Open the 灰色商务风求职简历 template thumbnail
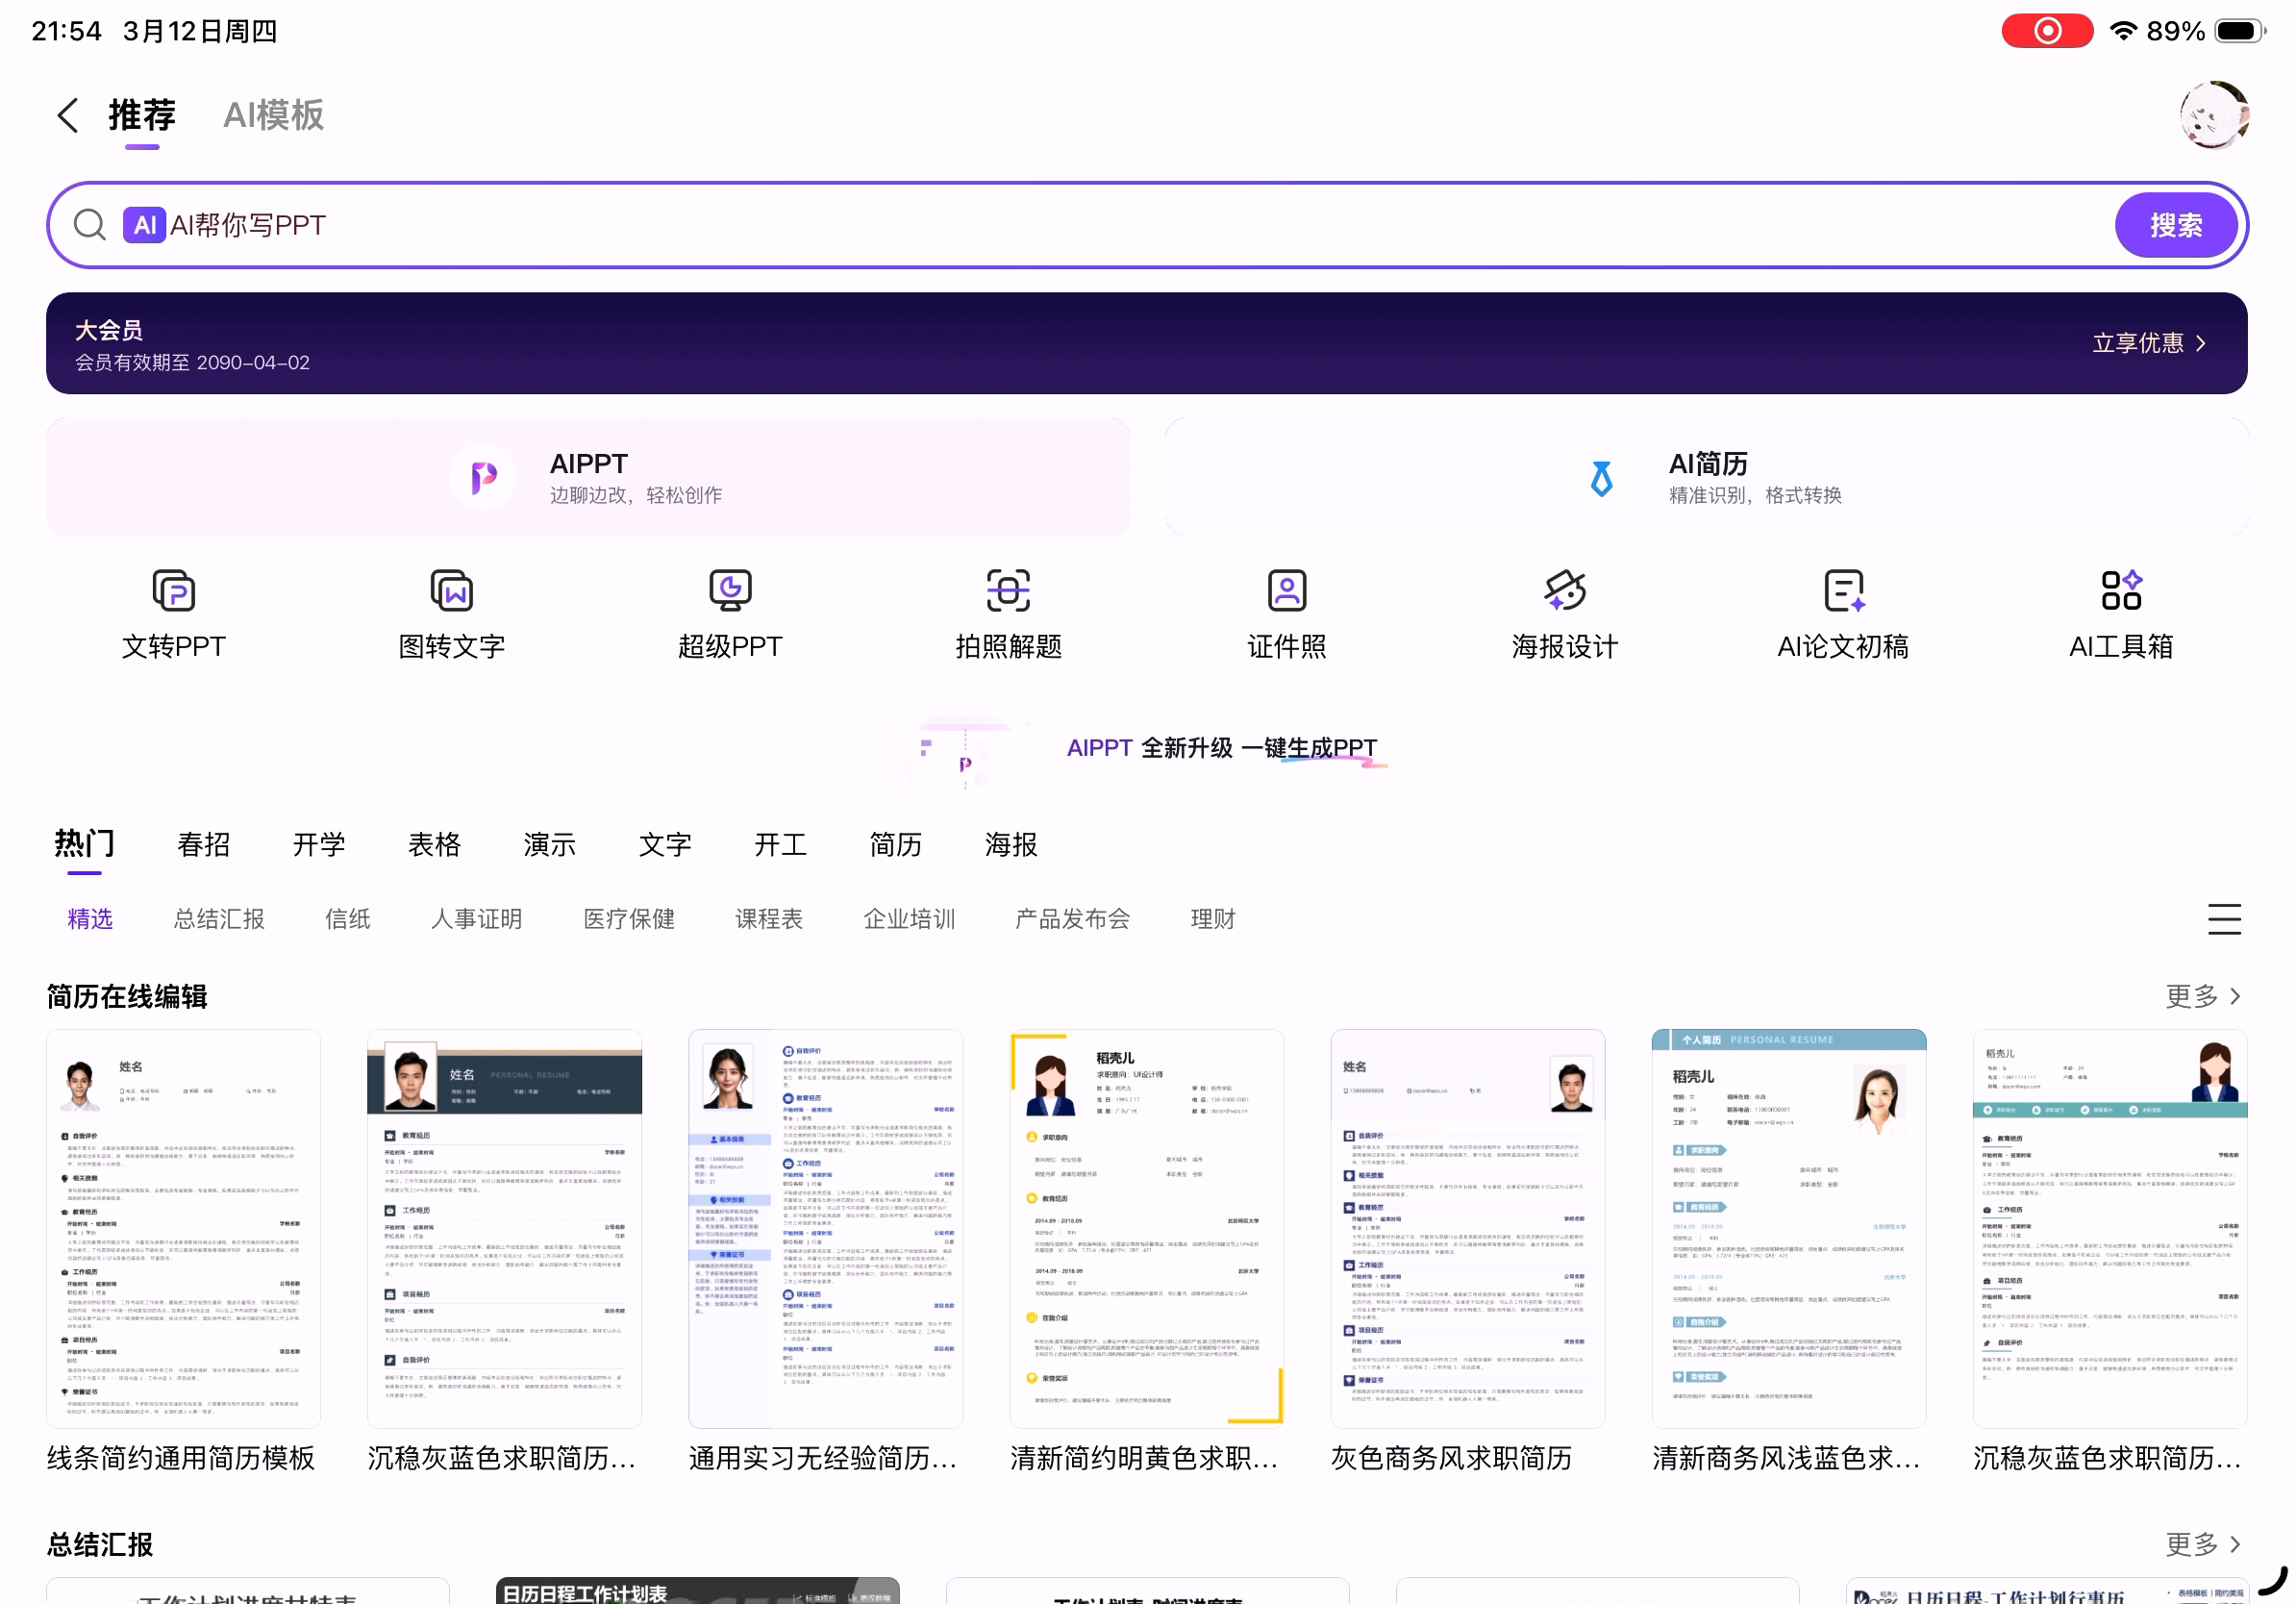Viewport: 2296px width, 1604px height. coord(1467,1230)
